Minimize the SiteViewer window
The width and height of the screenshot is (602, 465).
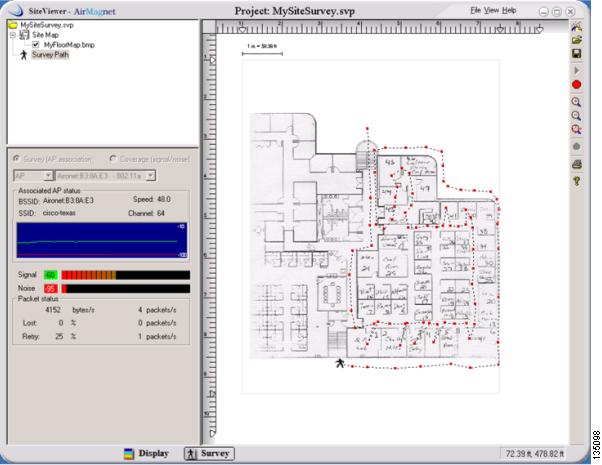[544, 12]
